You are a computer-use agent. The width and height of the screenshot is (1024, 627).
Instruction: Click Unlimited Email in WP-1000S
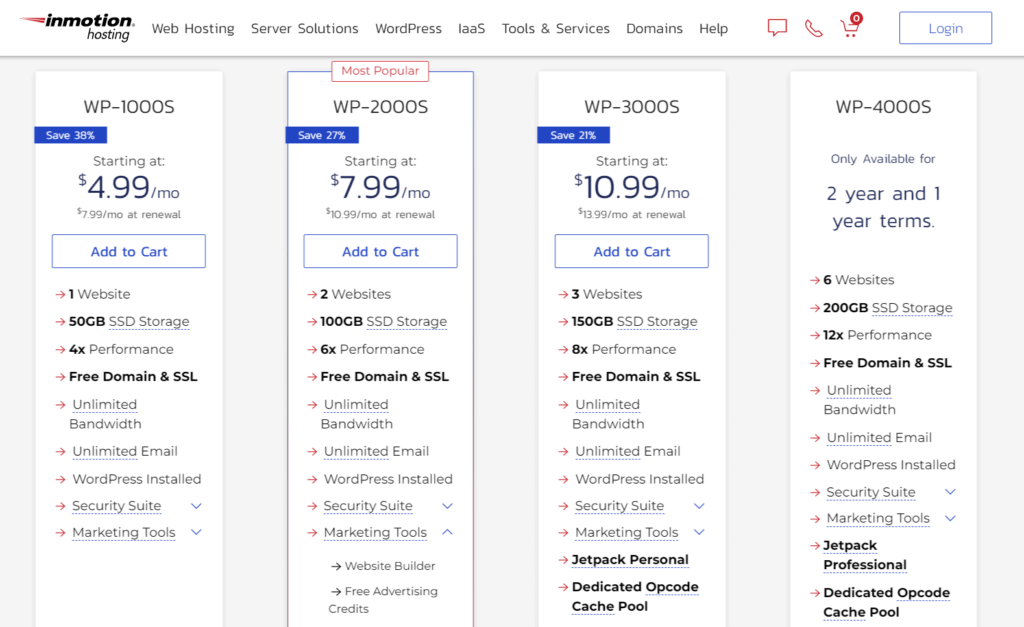point(125,451)
